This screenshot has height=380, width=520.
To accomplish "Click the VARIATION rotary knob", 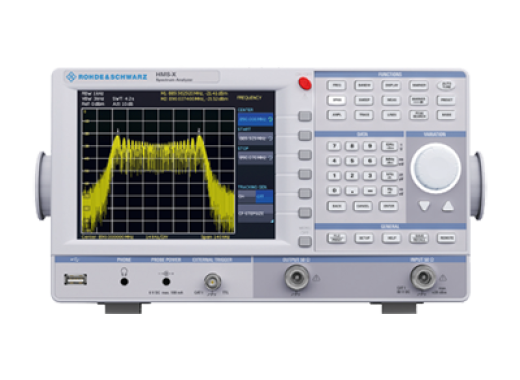I will tap(436, 168).
